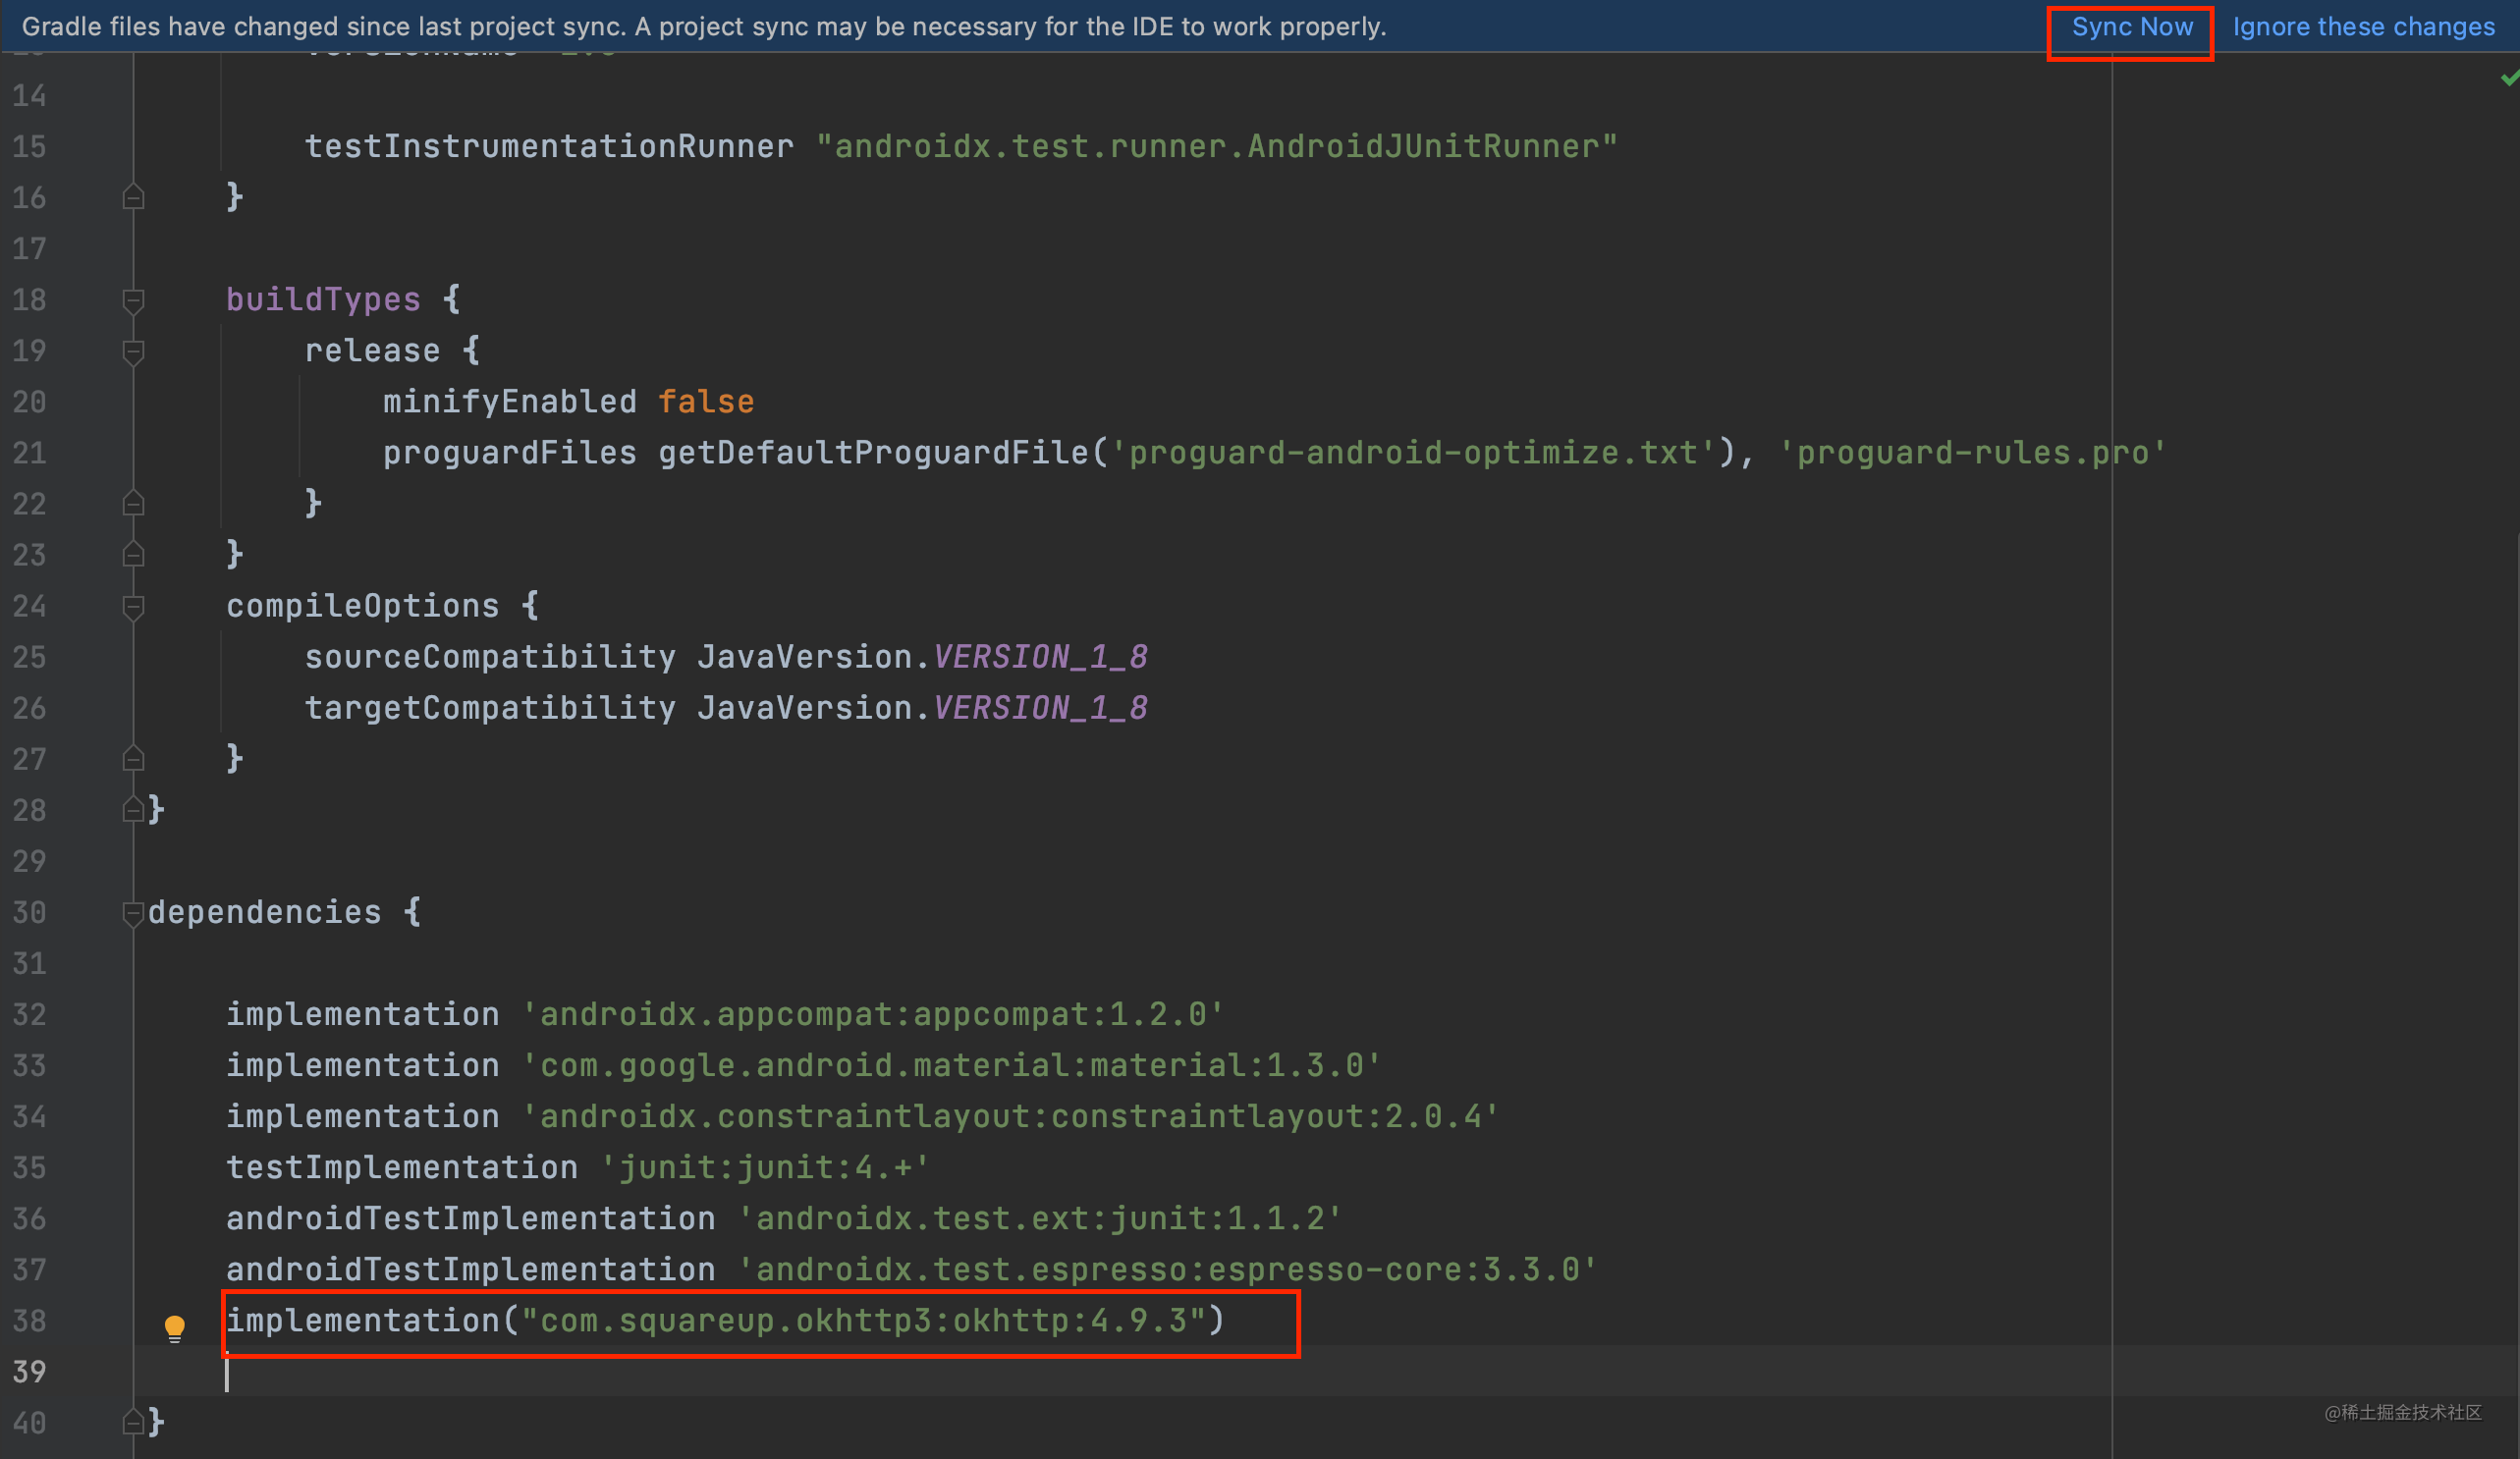The image size is (2520, 1459).
Task: Collapse the release block fold marker
Action: [133, 351]
